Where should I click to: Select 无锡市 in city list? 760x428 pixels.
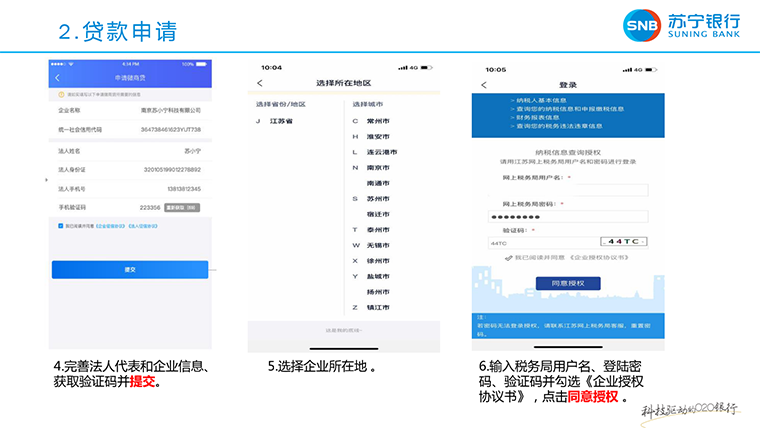pyautogui.click(x=378, y=245)
